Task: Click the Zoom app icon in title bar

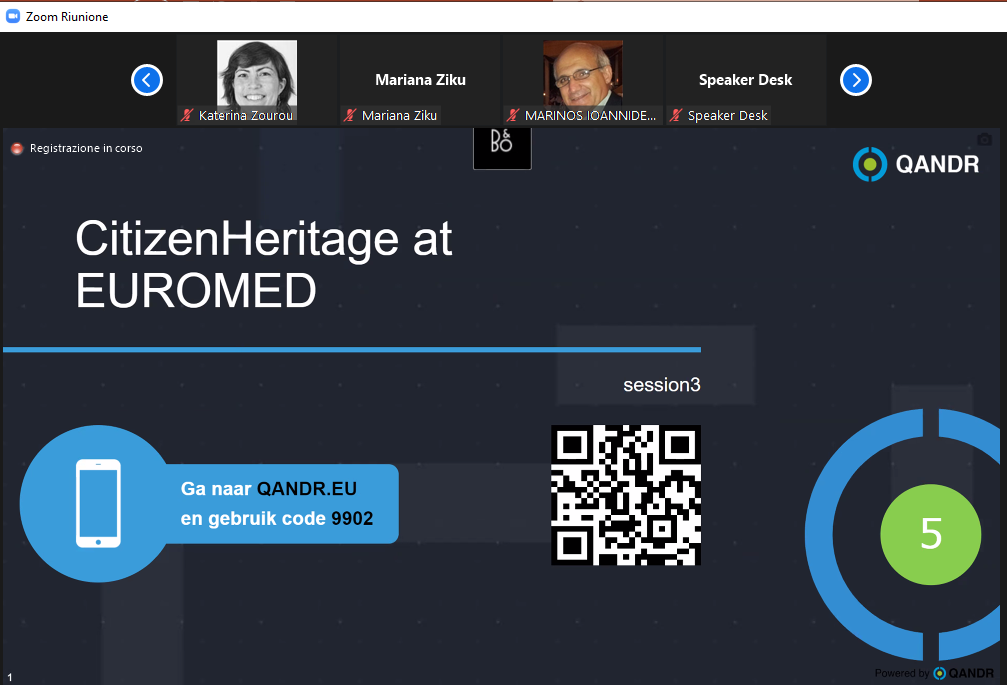Action: pos(13,17)
